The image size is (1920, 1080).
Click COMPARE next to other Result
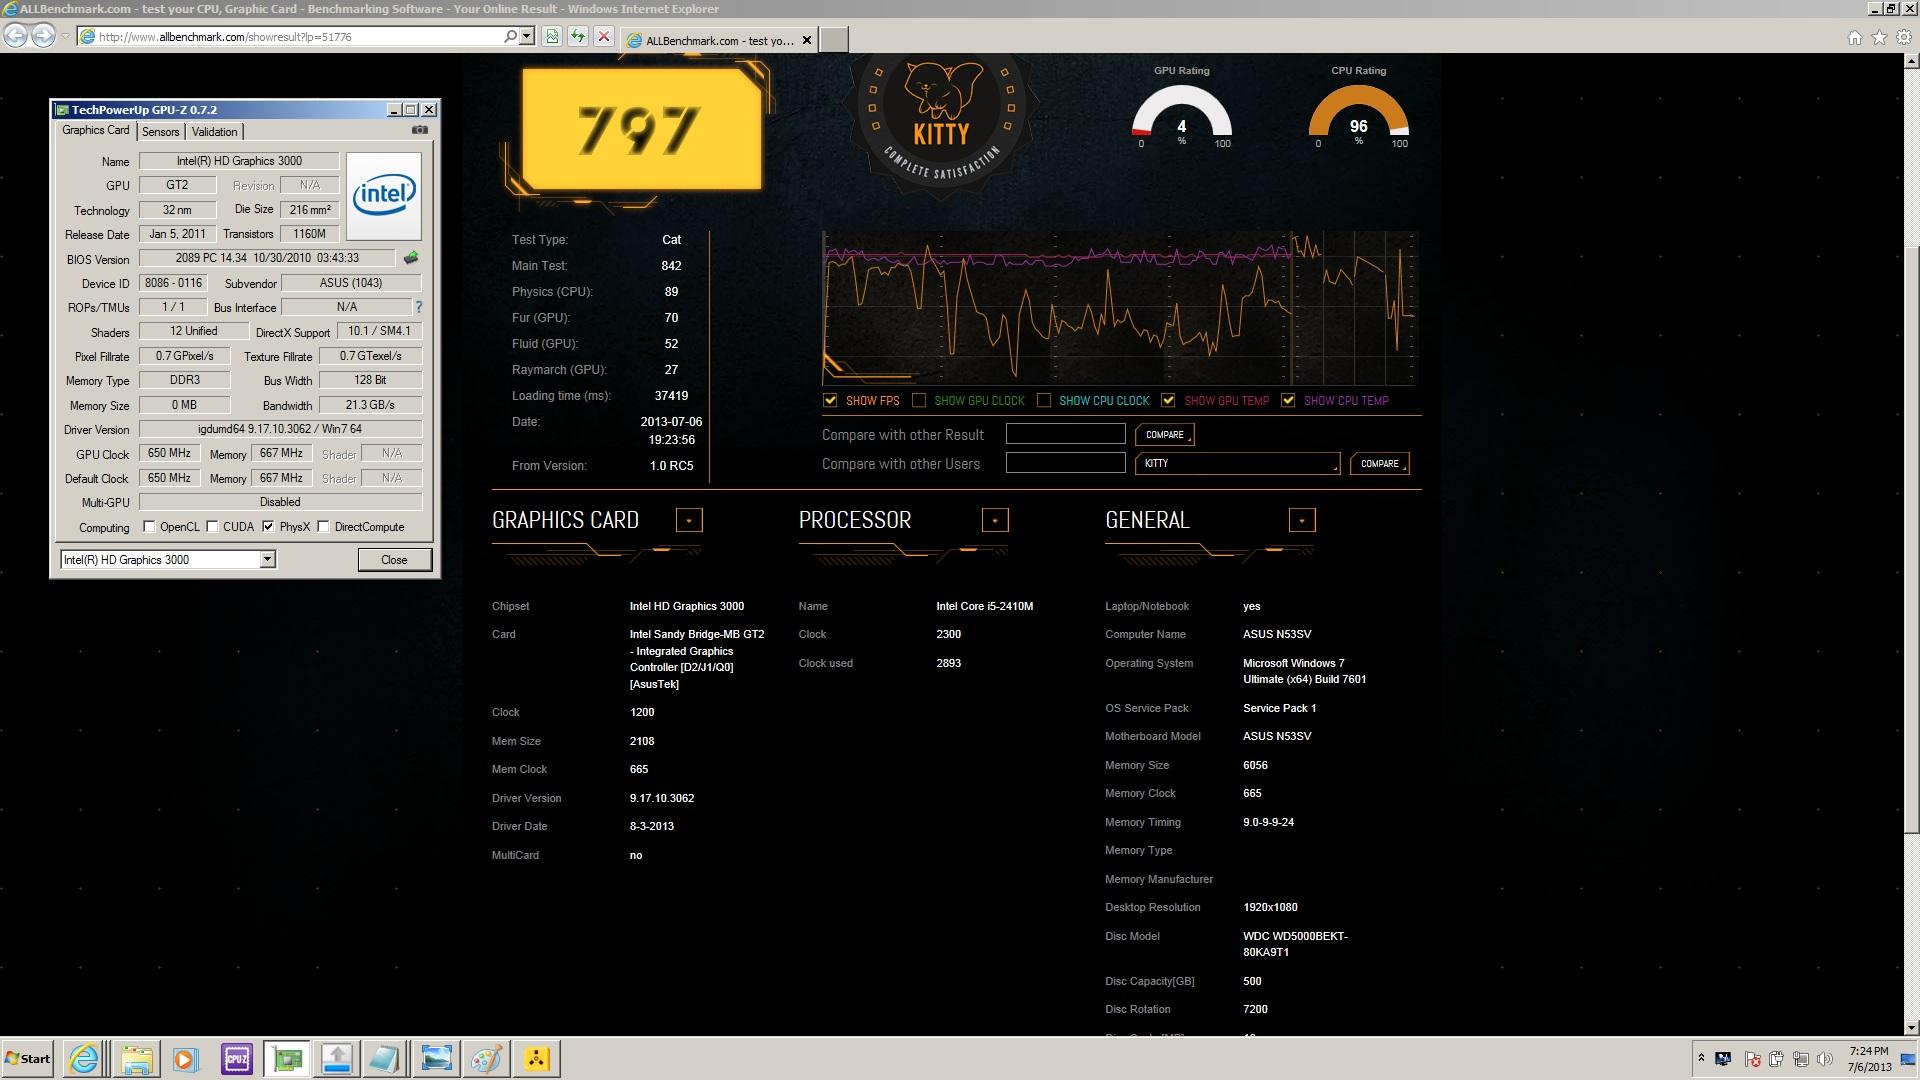[x=1164, y=435]
